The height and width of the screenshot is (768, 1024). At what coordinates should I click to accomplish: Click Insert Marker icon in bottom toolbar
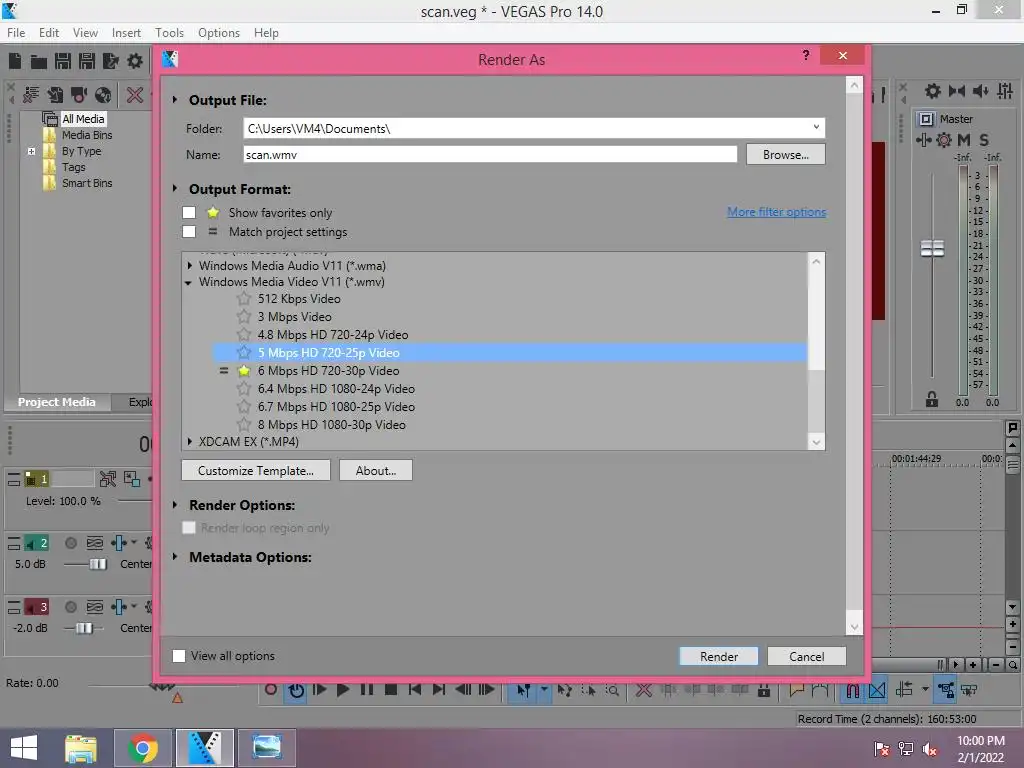point(797,690)
